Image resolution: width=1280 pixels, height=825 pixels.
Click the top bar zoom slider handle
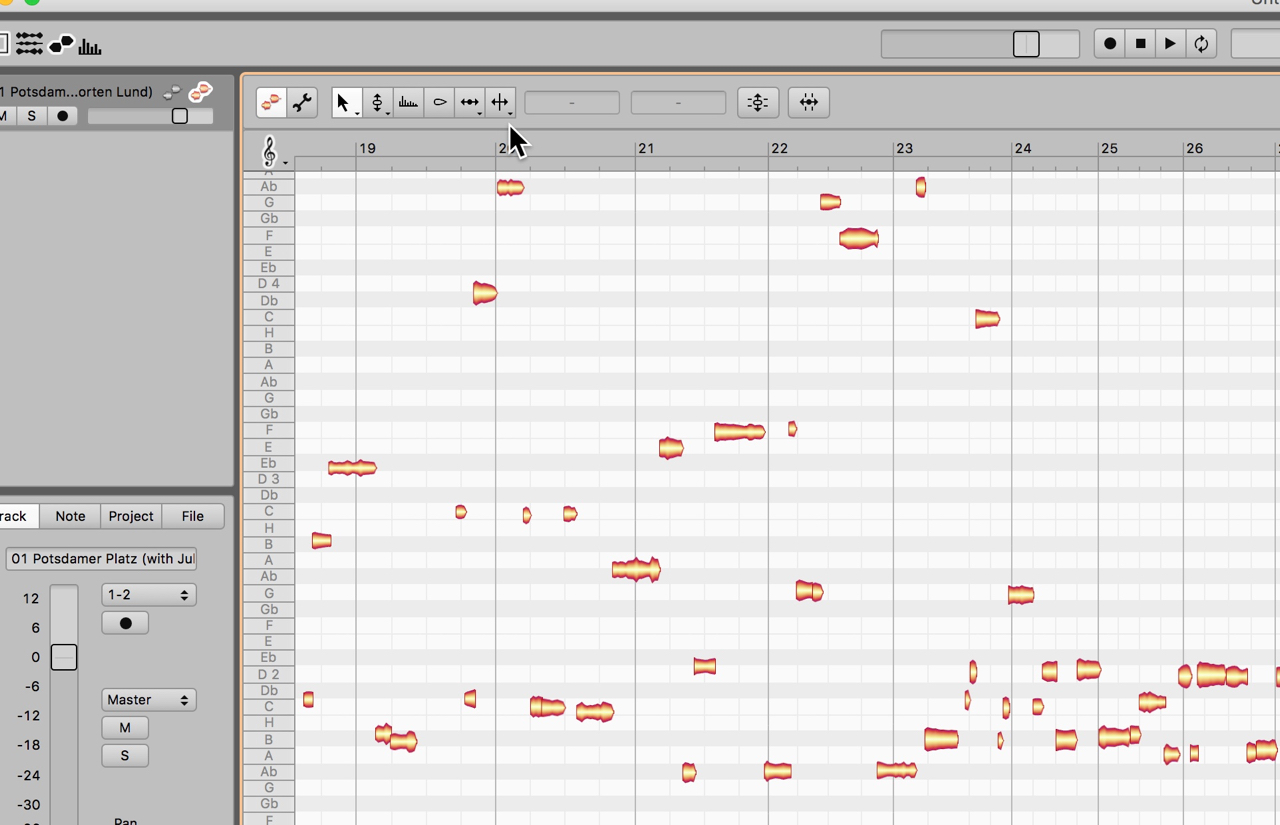coord(1026,44)
